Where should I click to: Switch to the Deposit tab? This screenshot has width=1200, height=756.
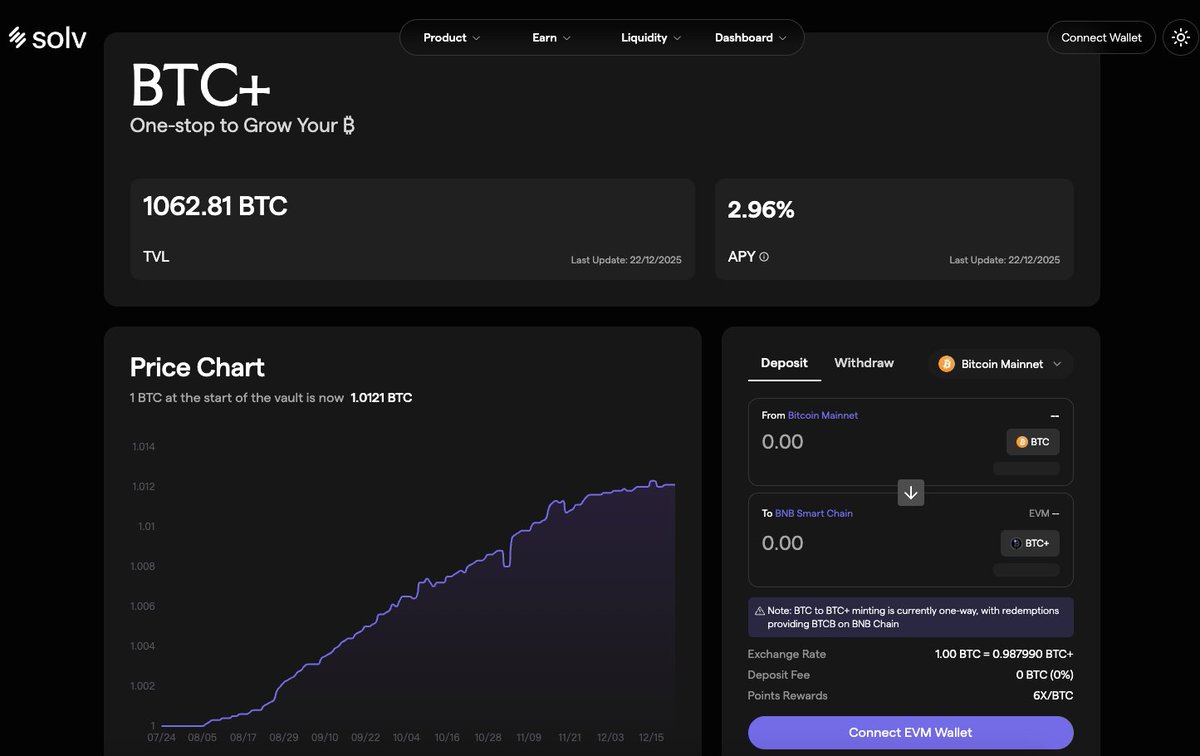(x=784, y=363)
